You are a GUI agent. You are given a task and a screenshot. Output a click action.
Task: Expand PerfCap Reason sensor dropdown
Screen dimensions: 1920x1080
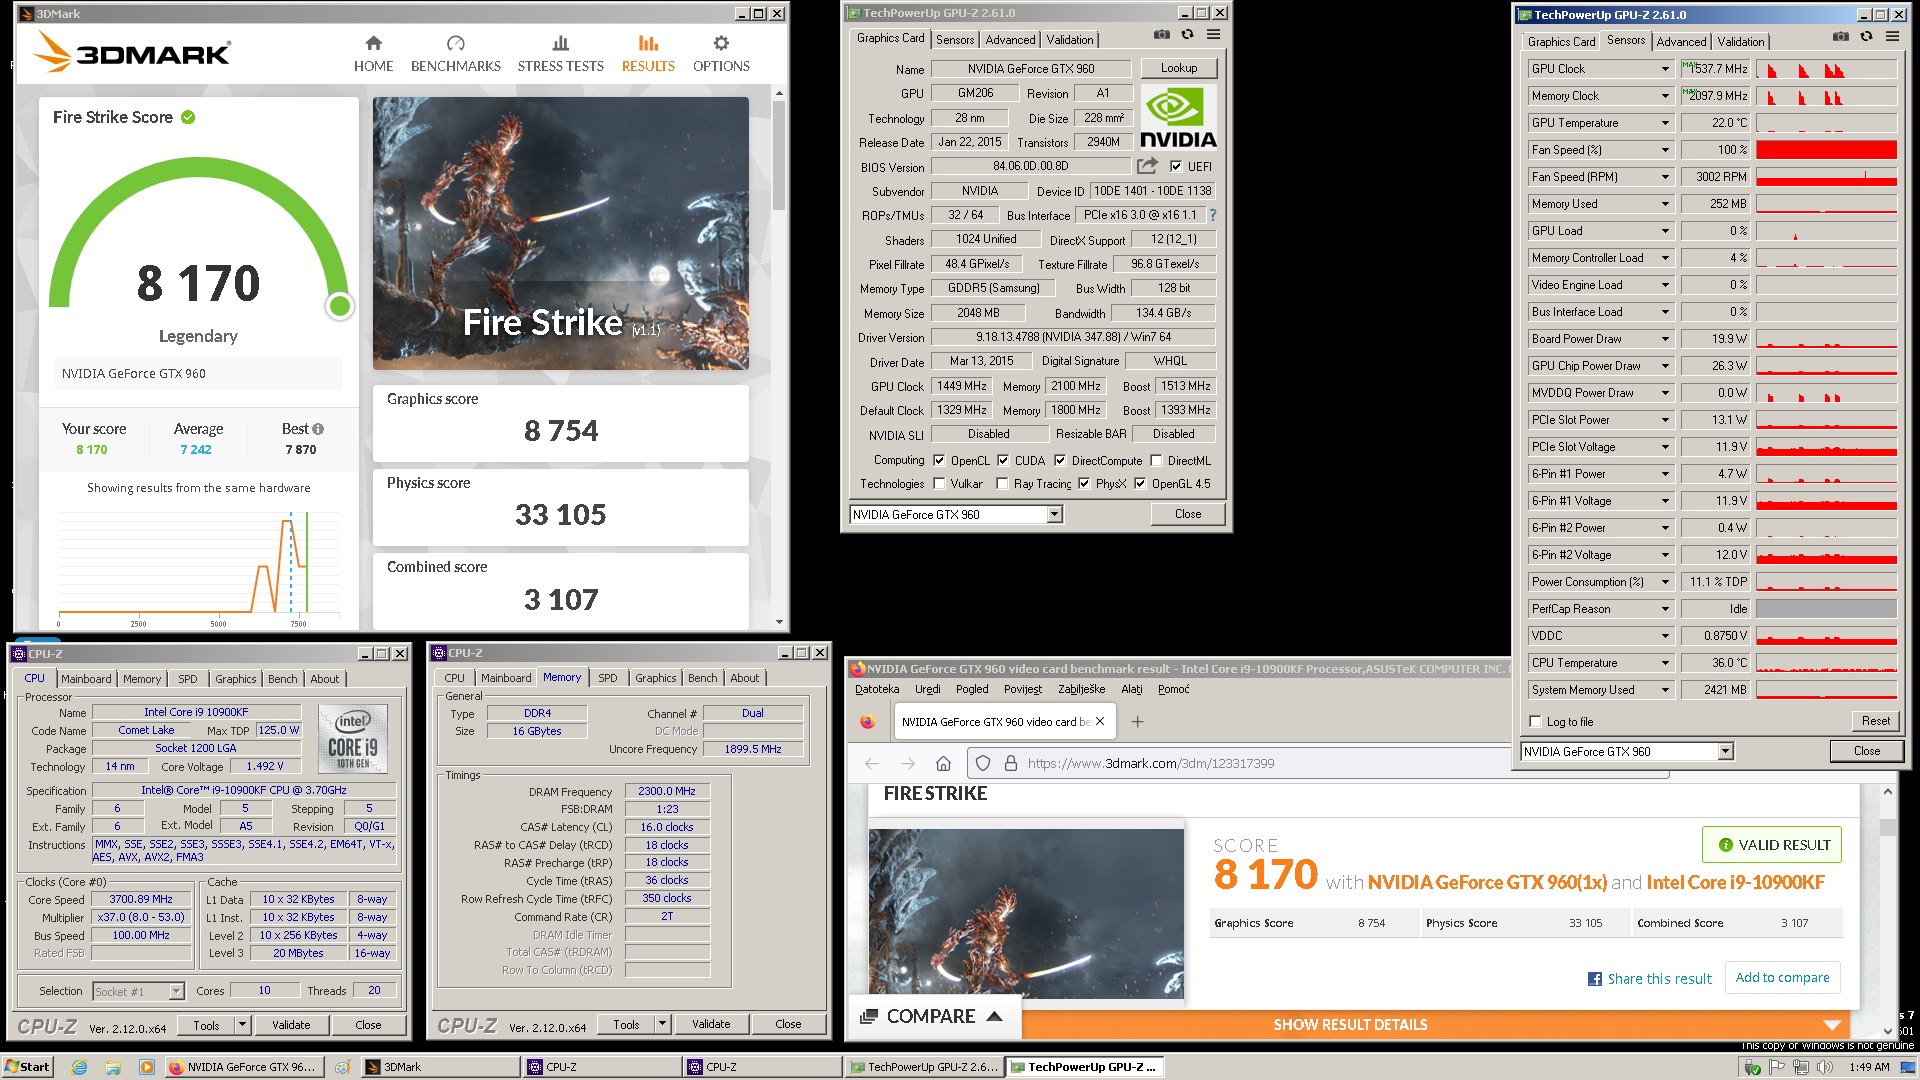point(1665,609)
